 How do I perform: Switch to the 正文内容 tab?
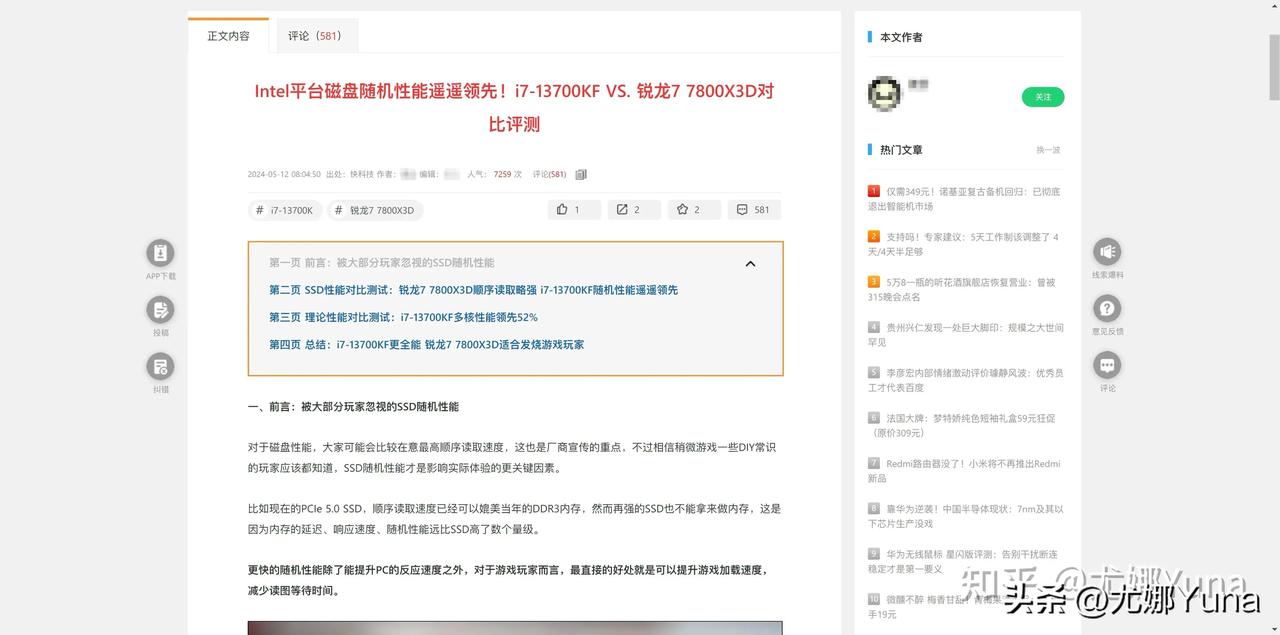tap(228, 35)
